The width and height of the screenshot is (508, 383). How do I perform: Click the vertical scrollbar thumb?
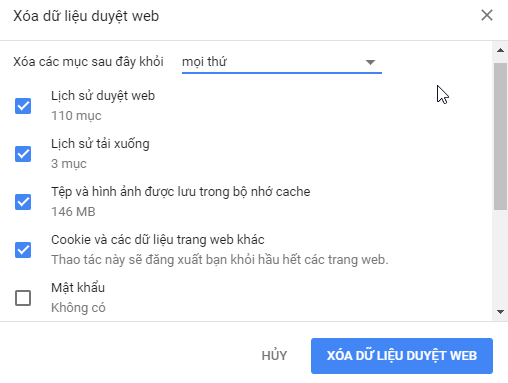500,136
